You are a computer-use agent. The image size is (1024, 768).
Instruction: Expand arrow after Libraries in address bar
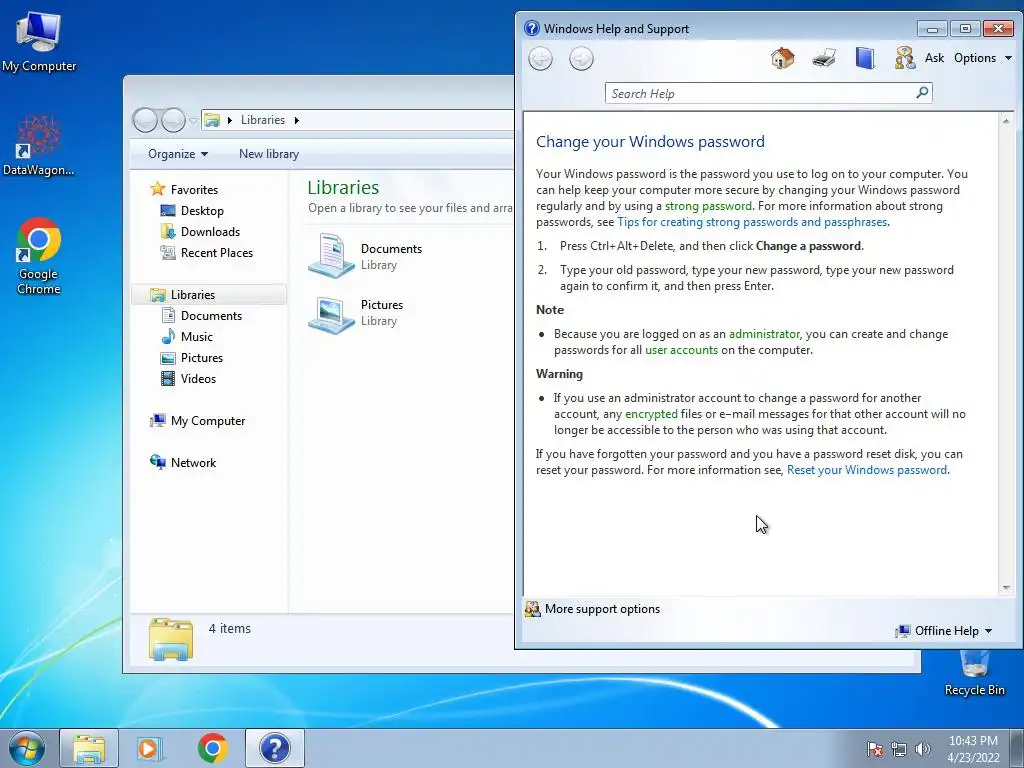coord(296,120)
